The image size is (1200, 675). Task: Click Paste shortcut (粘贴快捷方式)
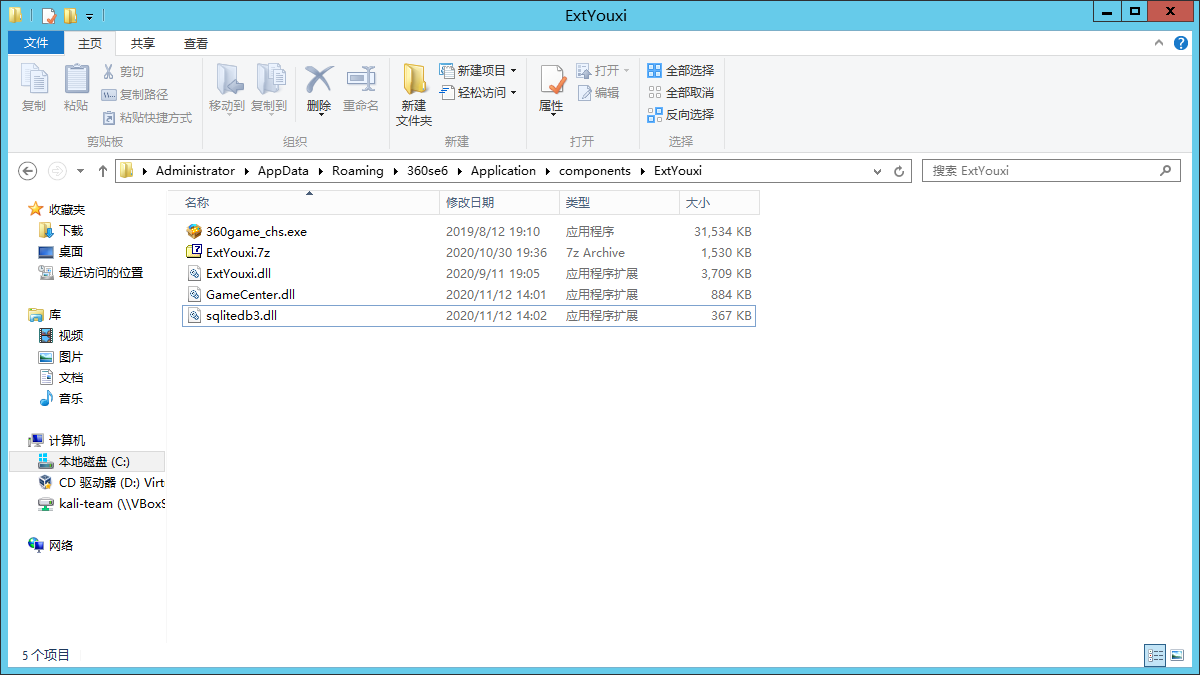(x=146, y=117)
